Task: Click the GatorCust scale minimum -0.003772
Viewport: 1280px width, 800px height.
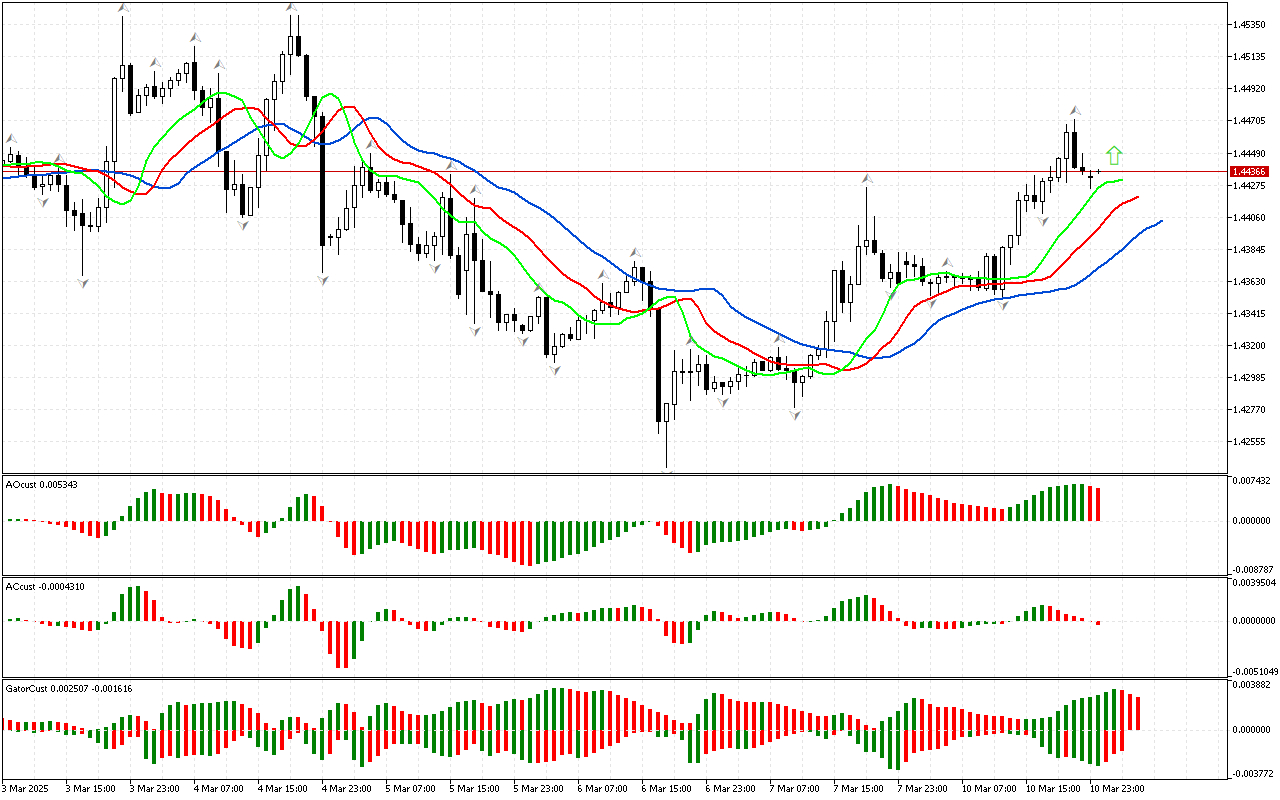Action: click(1252, 772)
